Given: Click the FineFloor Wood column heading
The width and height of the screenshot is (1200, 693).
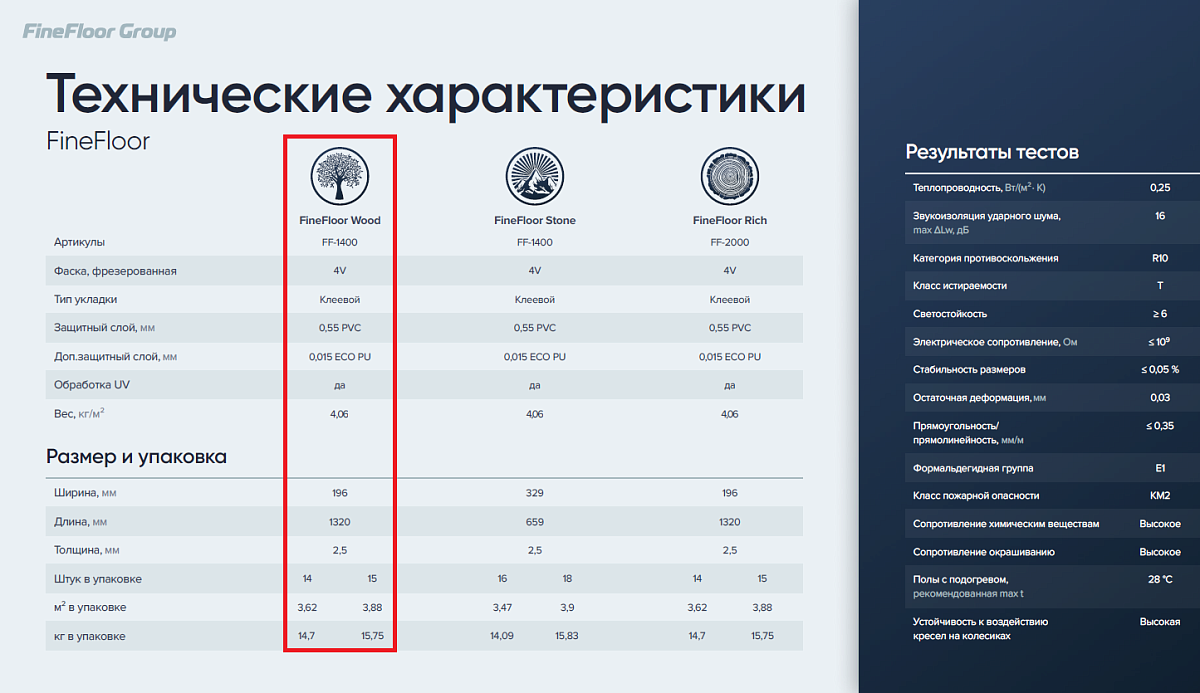Looking at the screenshot, I should [340, 220].
